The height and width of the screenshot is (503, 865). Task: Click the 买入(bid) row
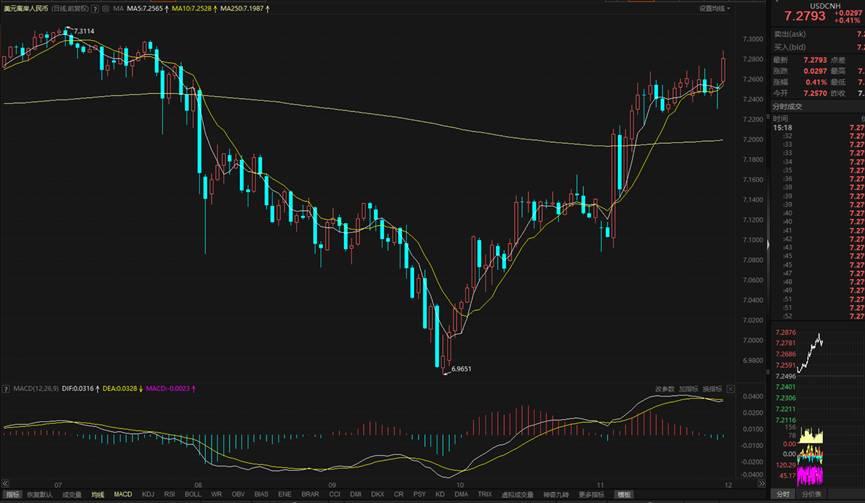coord(818,47)
